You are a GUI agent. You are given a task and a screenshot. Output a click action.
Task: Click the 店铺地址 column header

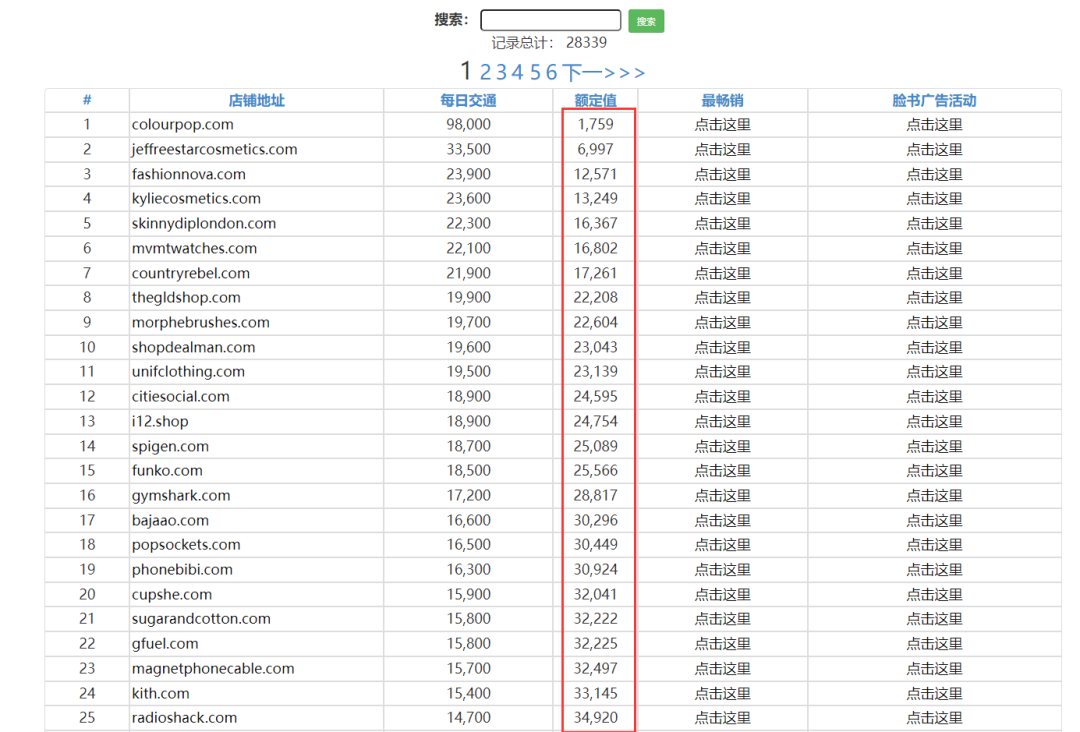tap(256, 101)
